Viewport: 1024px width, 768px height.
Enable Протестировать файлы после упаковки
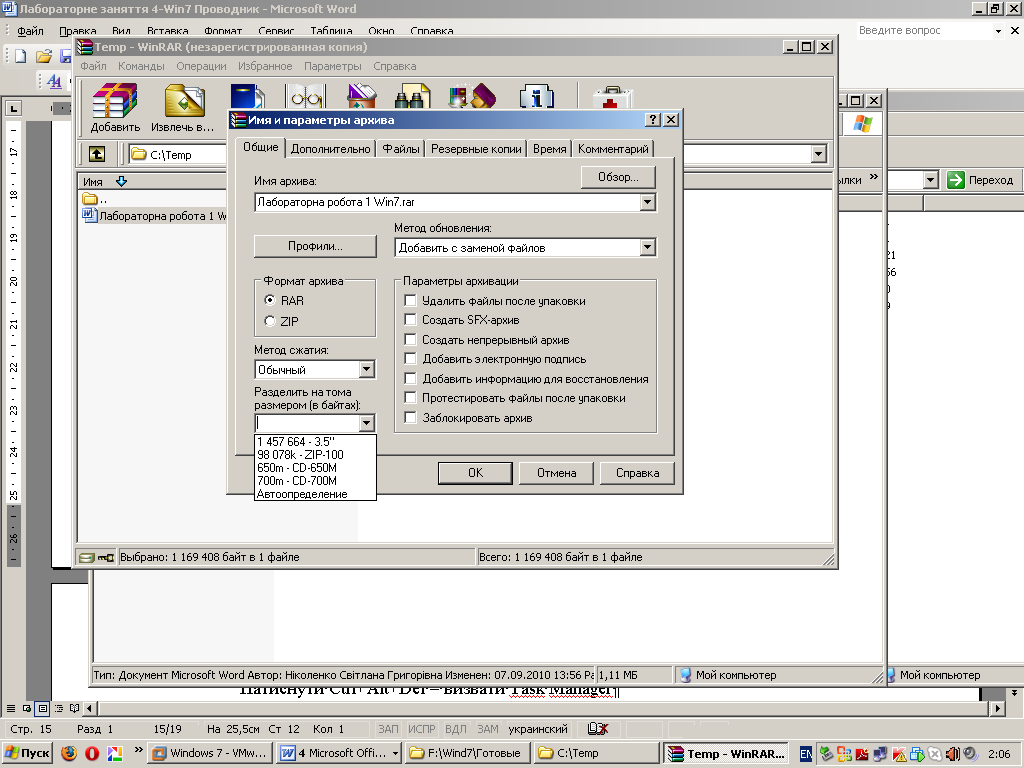pos(411,397)
